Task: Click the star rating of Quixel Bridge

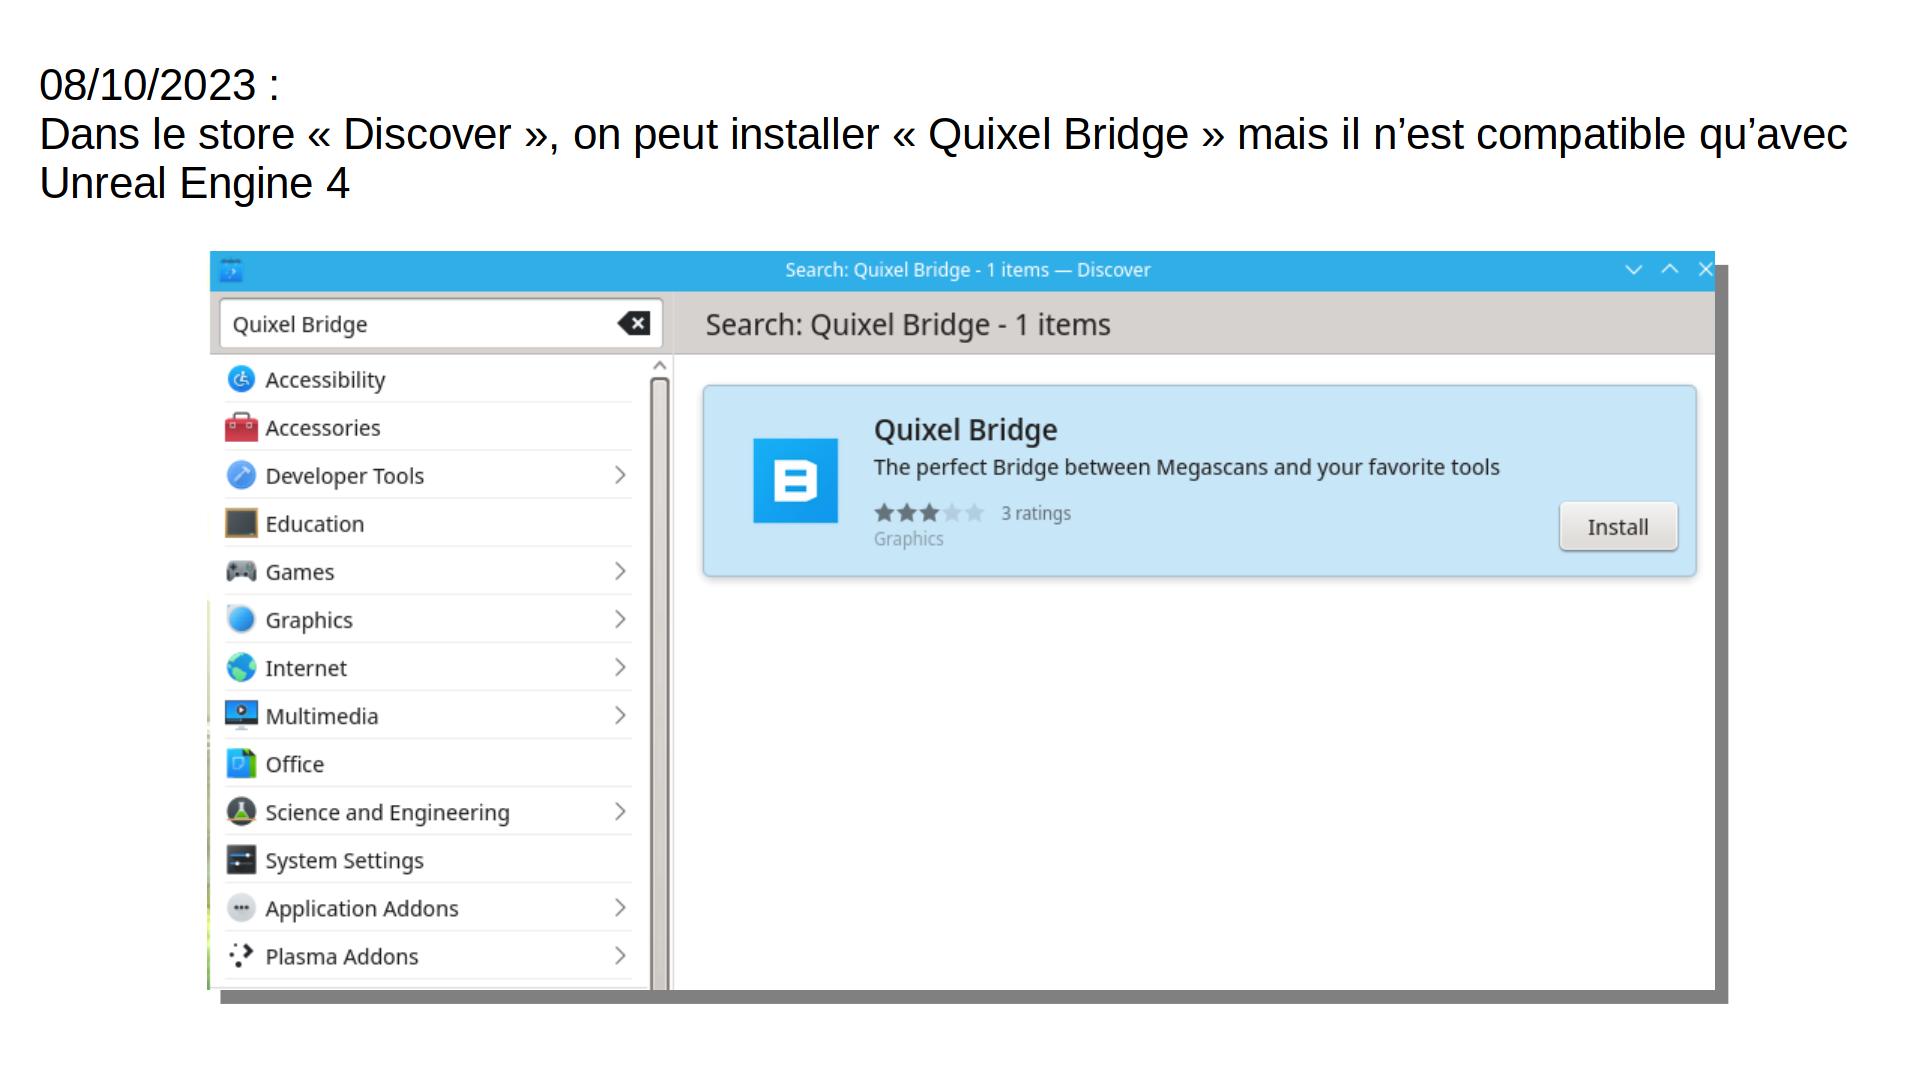Action: (929, 513)
